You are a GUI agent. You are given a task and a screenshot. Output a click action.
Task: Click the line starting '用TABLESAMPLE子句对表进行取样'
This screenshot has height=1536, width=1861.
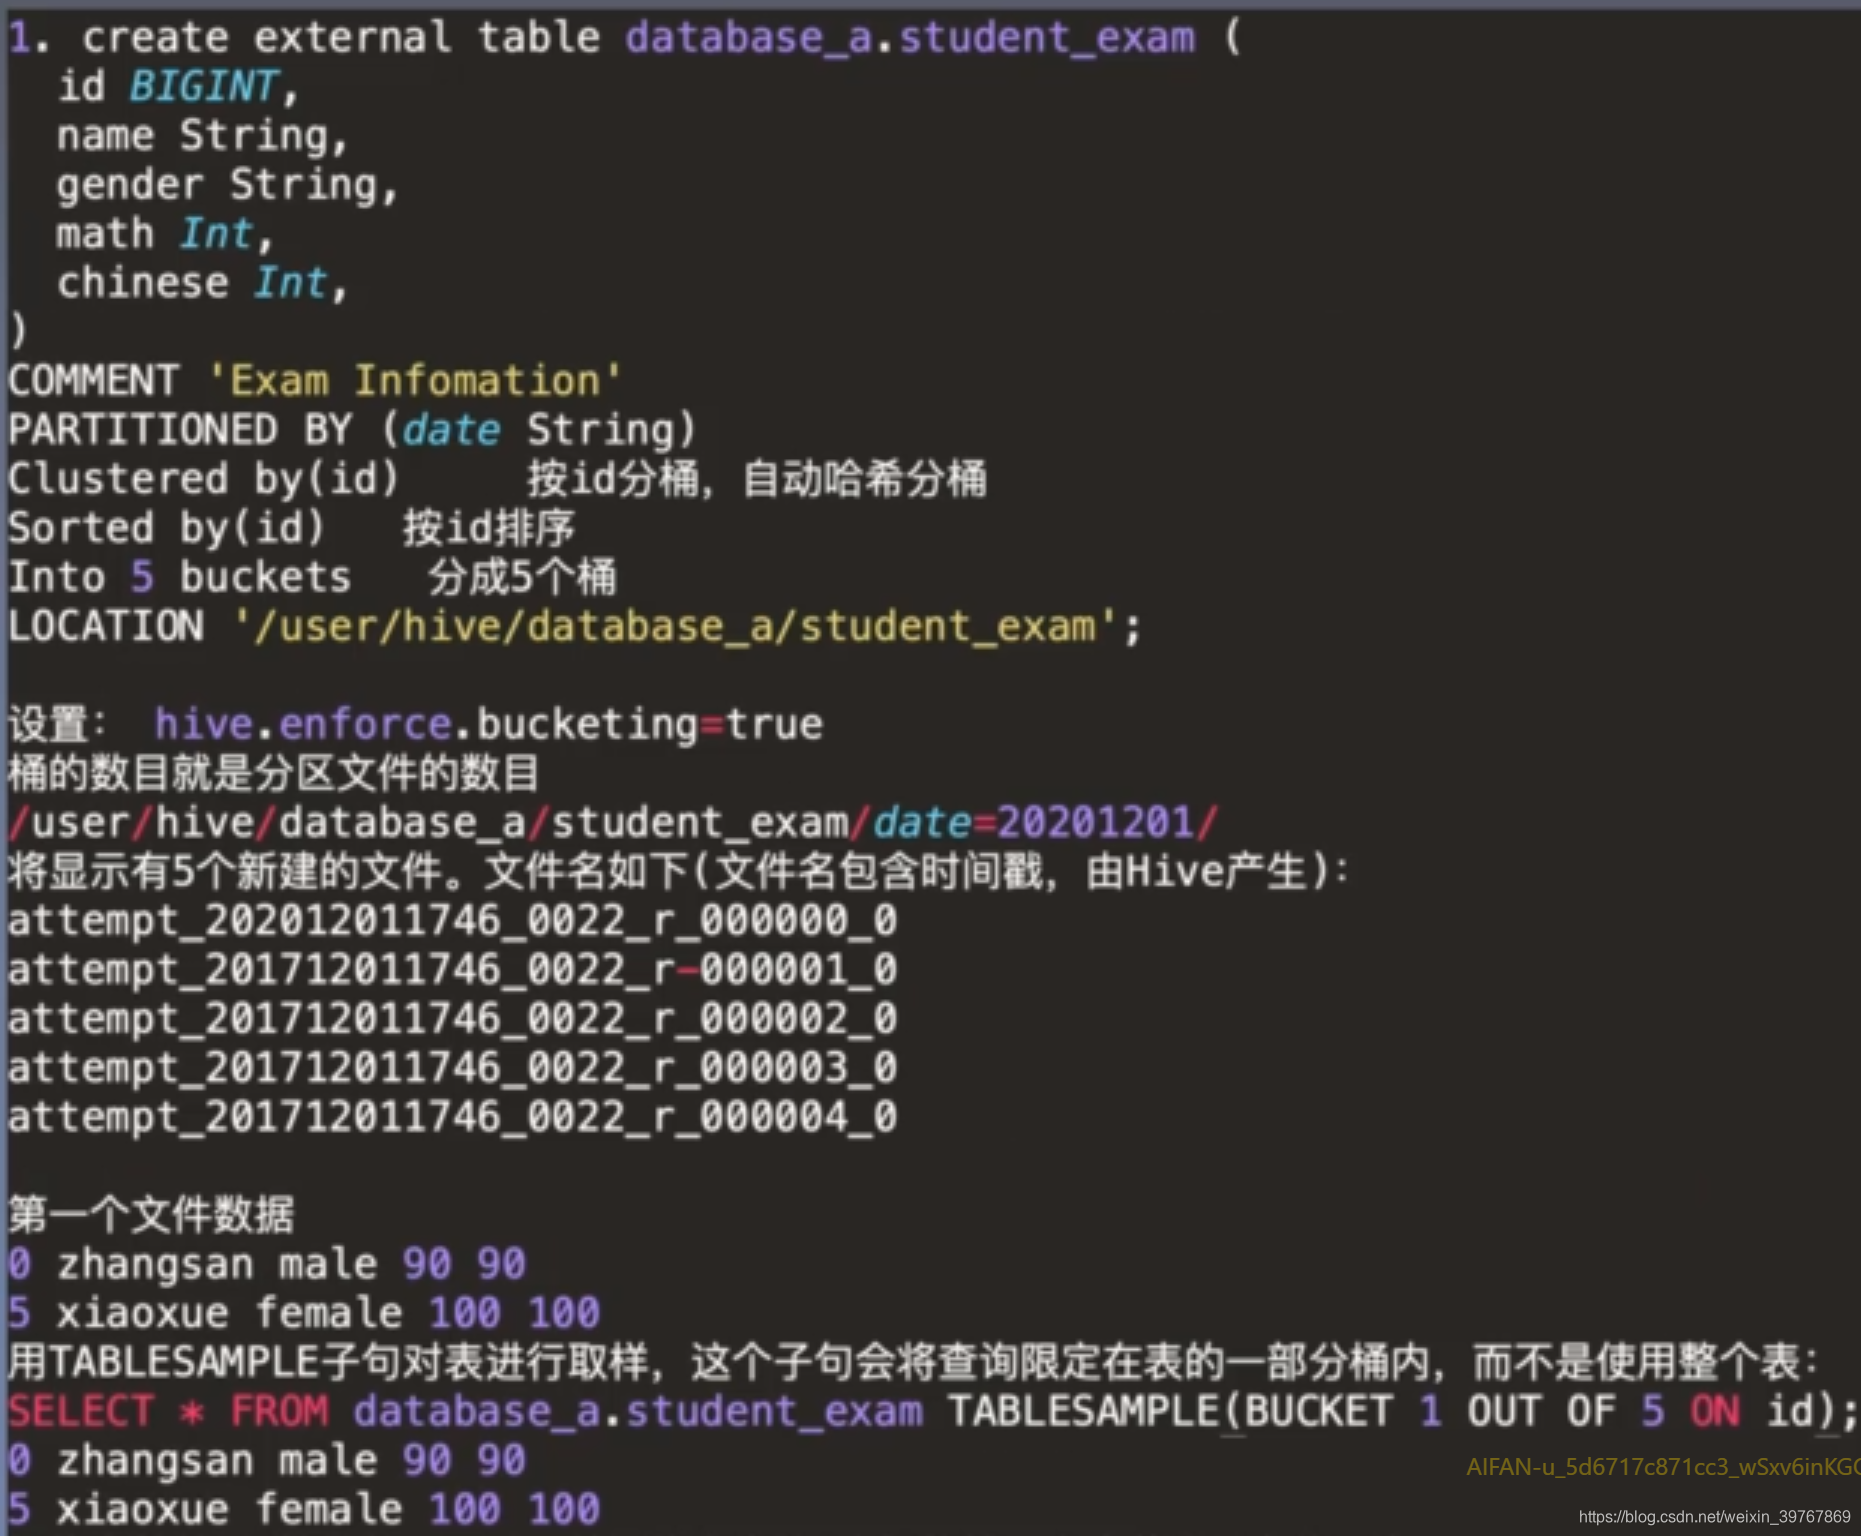913,1362
